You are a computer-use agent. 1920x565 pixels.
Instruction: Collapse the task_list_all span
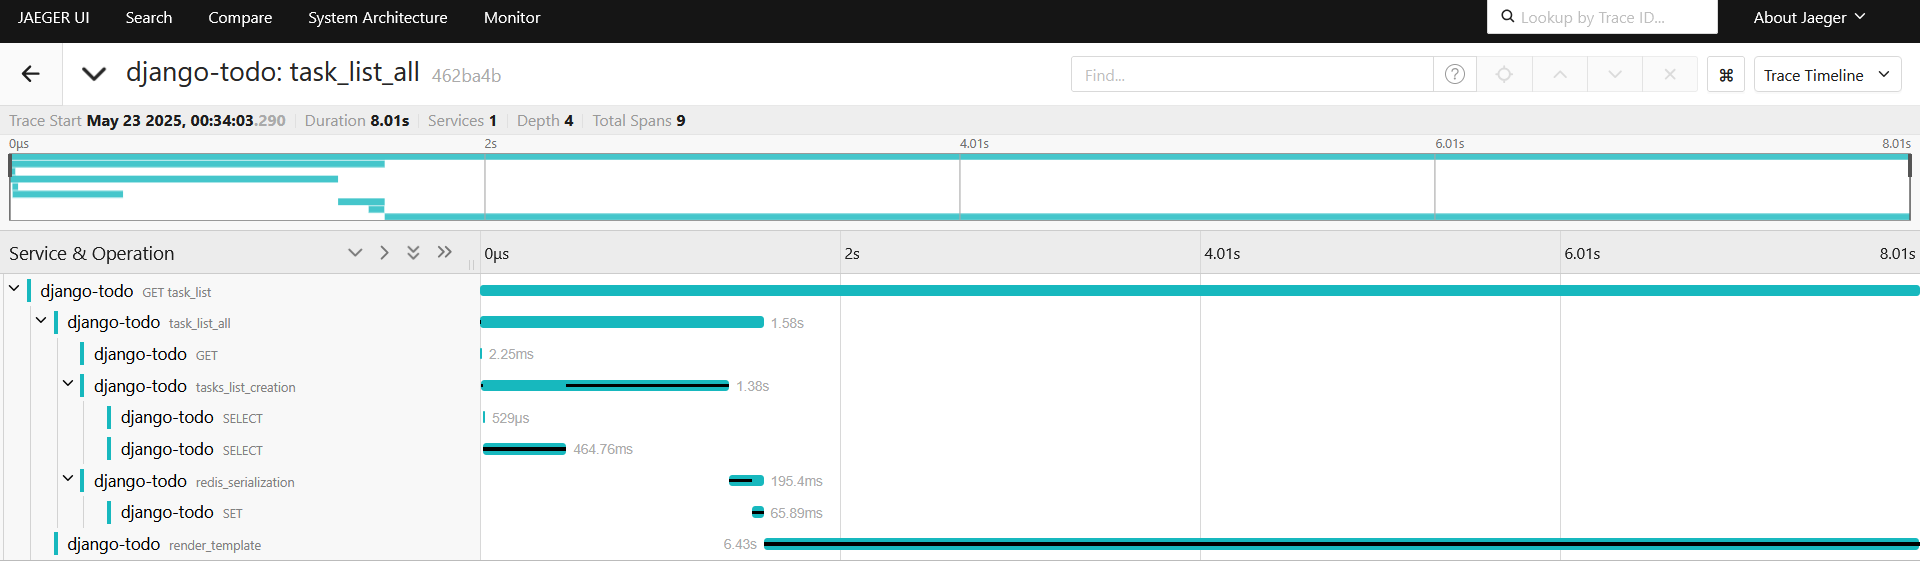41,320
